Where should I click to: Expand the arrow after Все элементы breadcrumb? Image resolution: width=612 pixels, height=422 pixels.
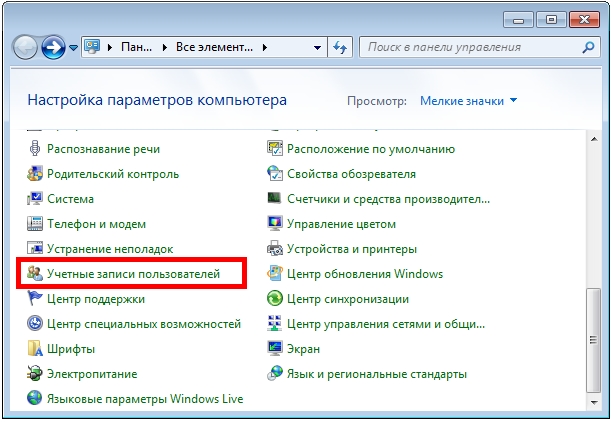point(265,48)
